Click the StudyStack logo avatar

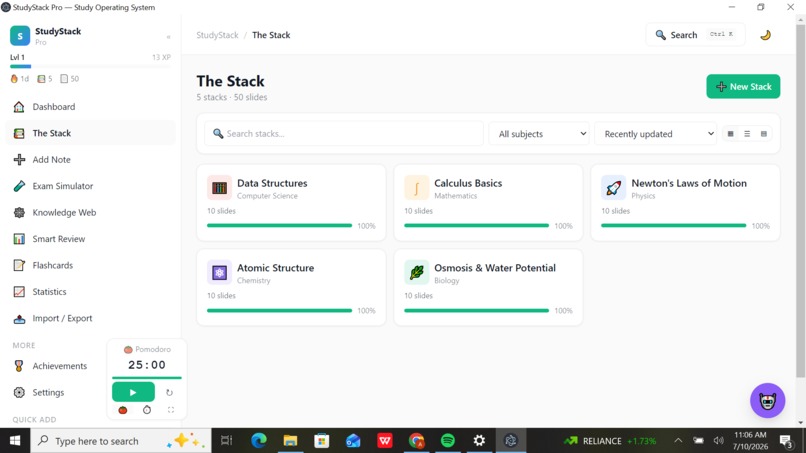click(x=20, y=36)
